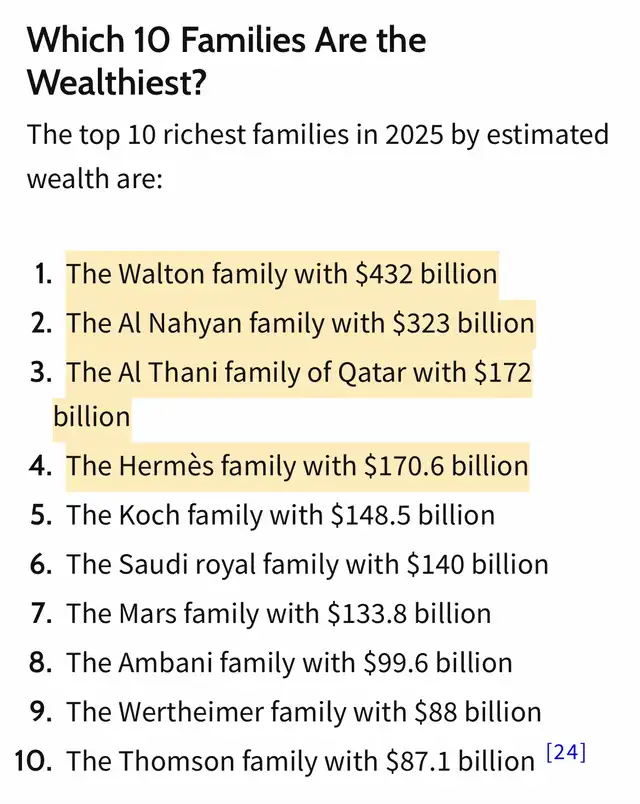Click the [24] citation link

pos(566,752)
